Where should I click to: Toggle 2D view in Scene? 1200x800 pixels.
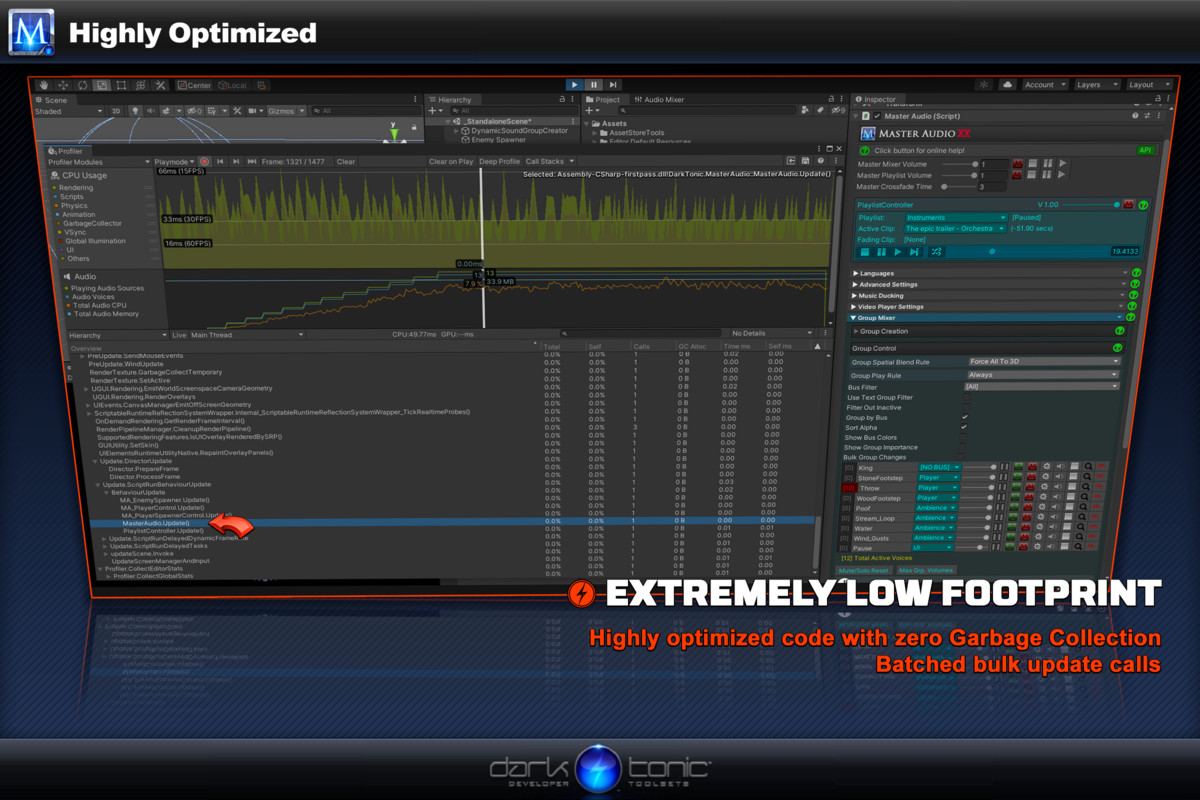(x=116, y=111)
